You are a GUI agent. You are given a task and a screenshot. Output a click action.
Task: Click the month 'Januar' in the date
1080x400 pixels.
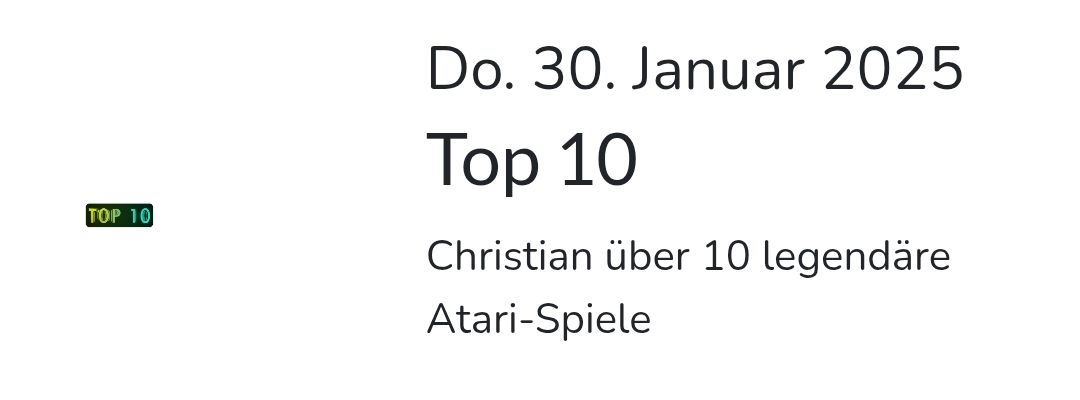(x=718, y=71)
